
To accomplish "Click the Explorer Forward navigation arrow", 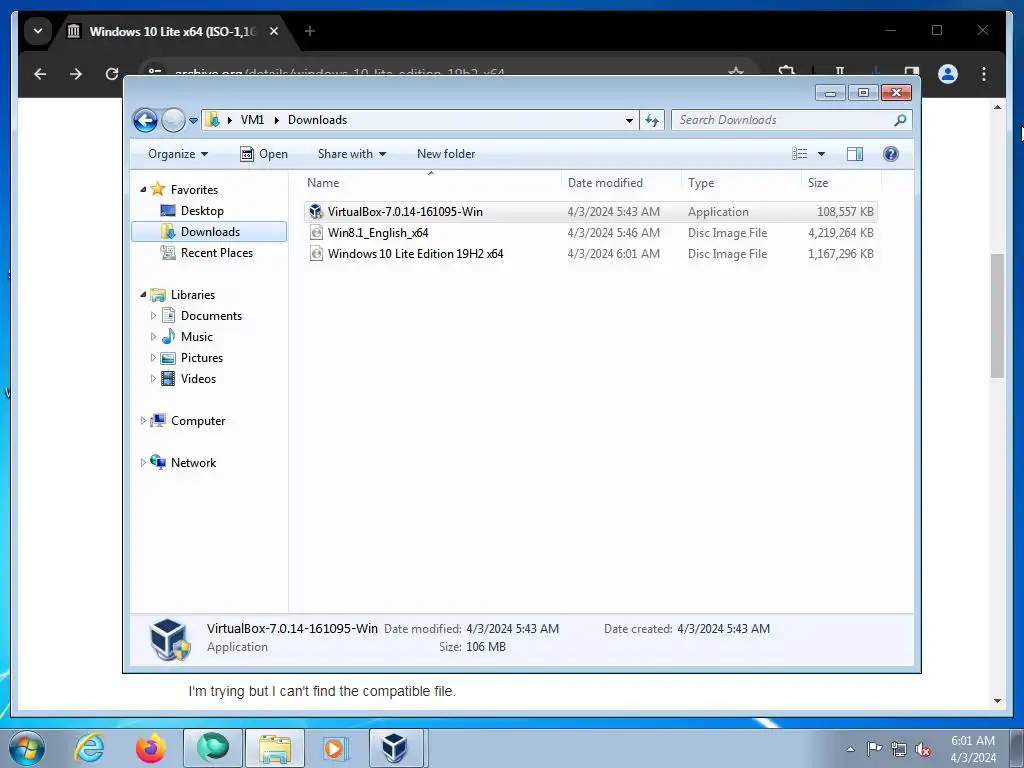I will click(173, 120).
